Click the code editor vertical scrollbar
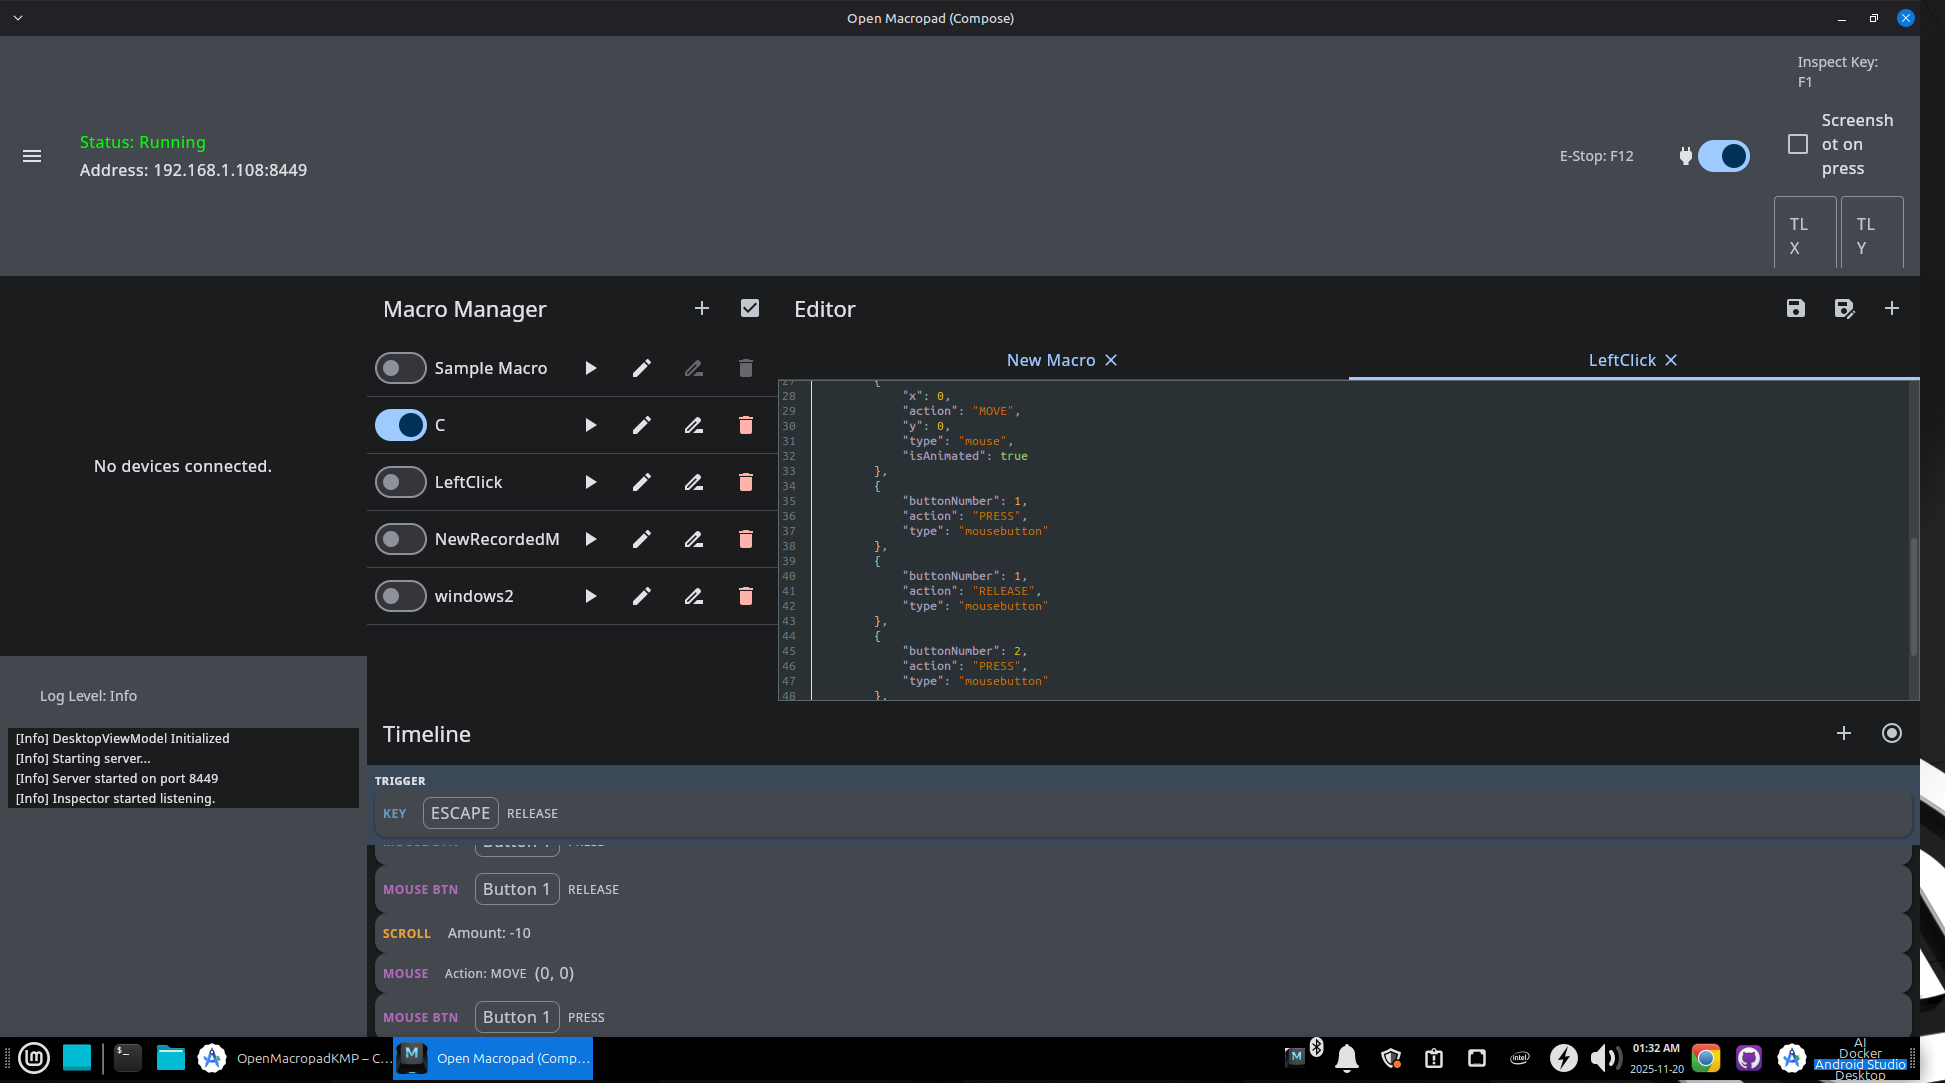1945x1083 pixels. click(x=1913, y=597)
